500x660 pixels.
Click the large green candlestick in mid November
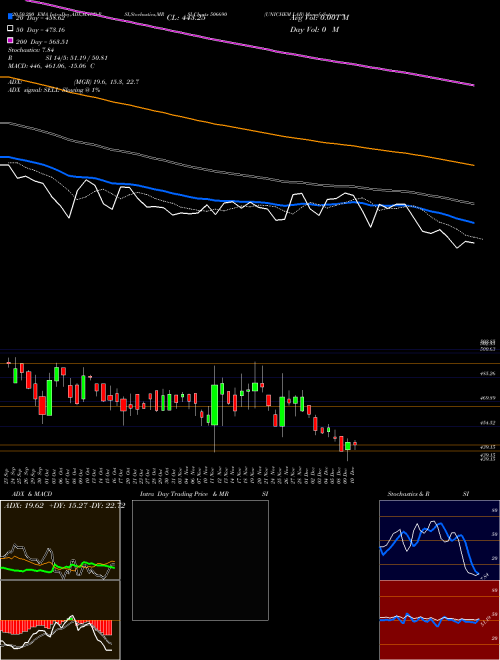point(215,405)
